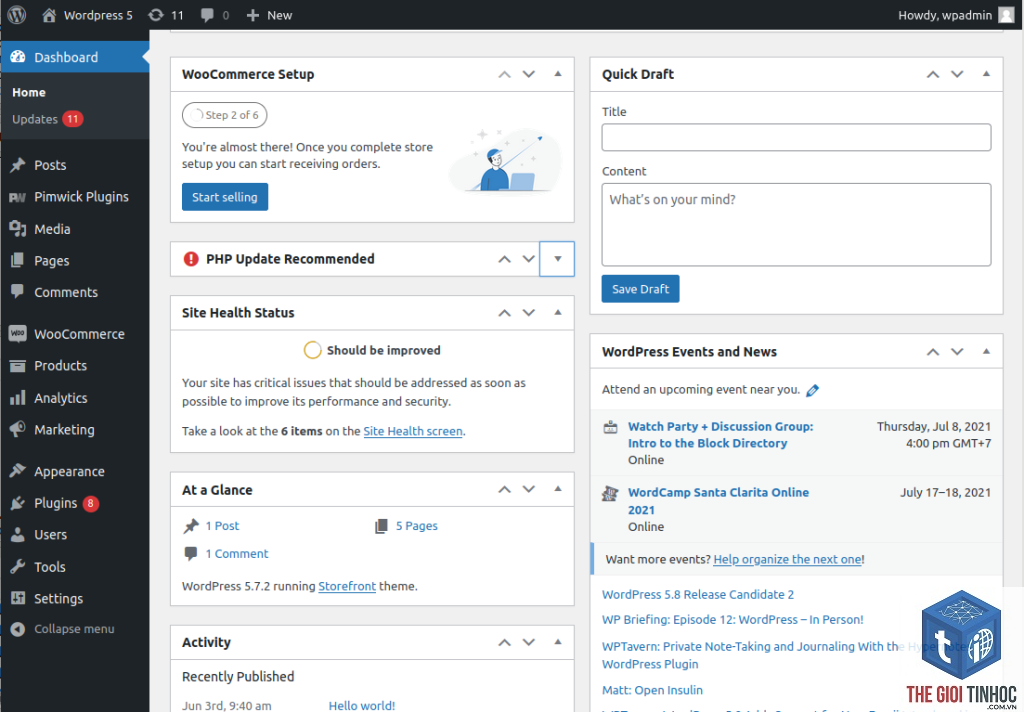
Task: Click the Comments bubble icon in sidebar
Action: (18, 292)
